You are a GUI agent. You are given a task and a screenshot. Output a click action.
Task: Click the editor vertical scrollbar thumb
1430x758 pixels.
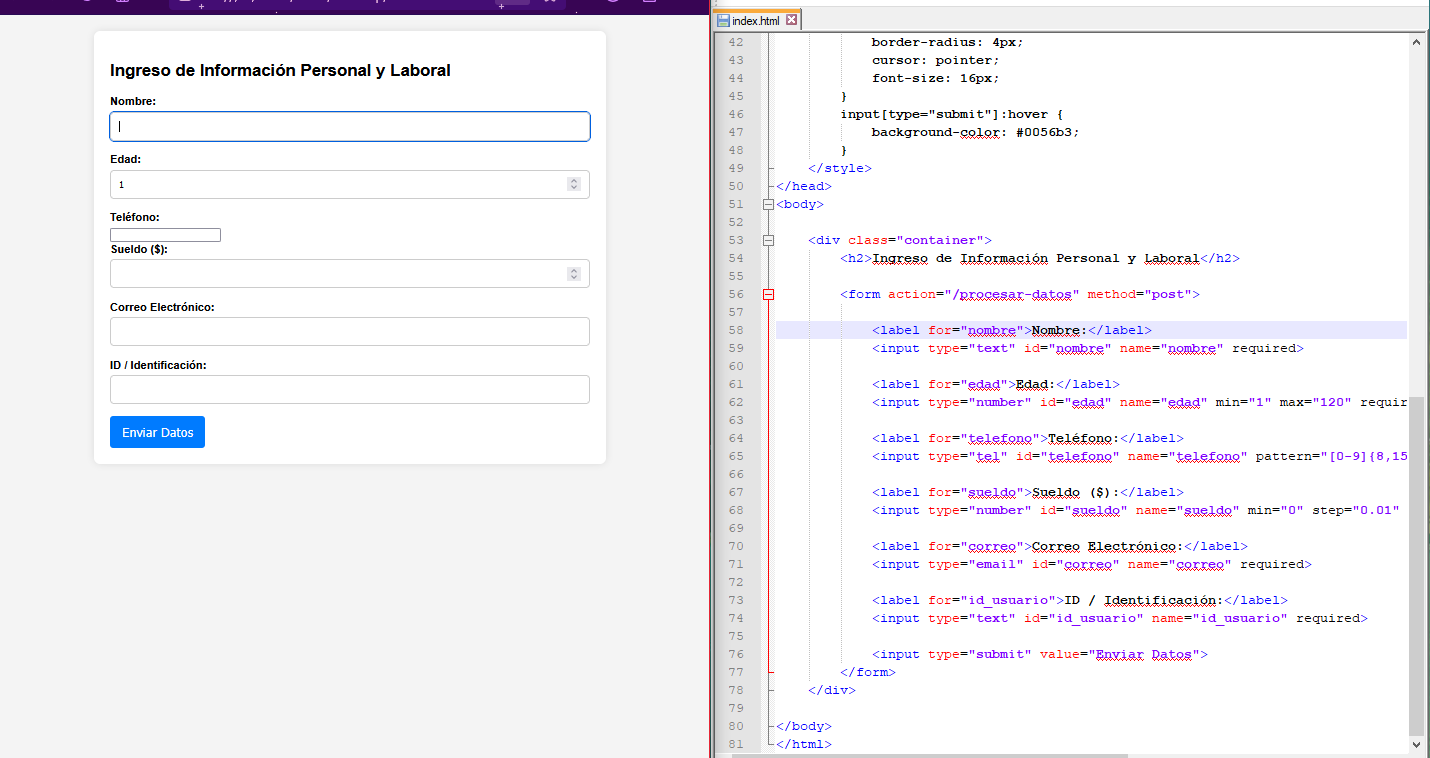(x=1416, y=565)
